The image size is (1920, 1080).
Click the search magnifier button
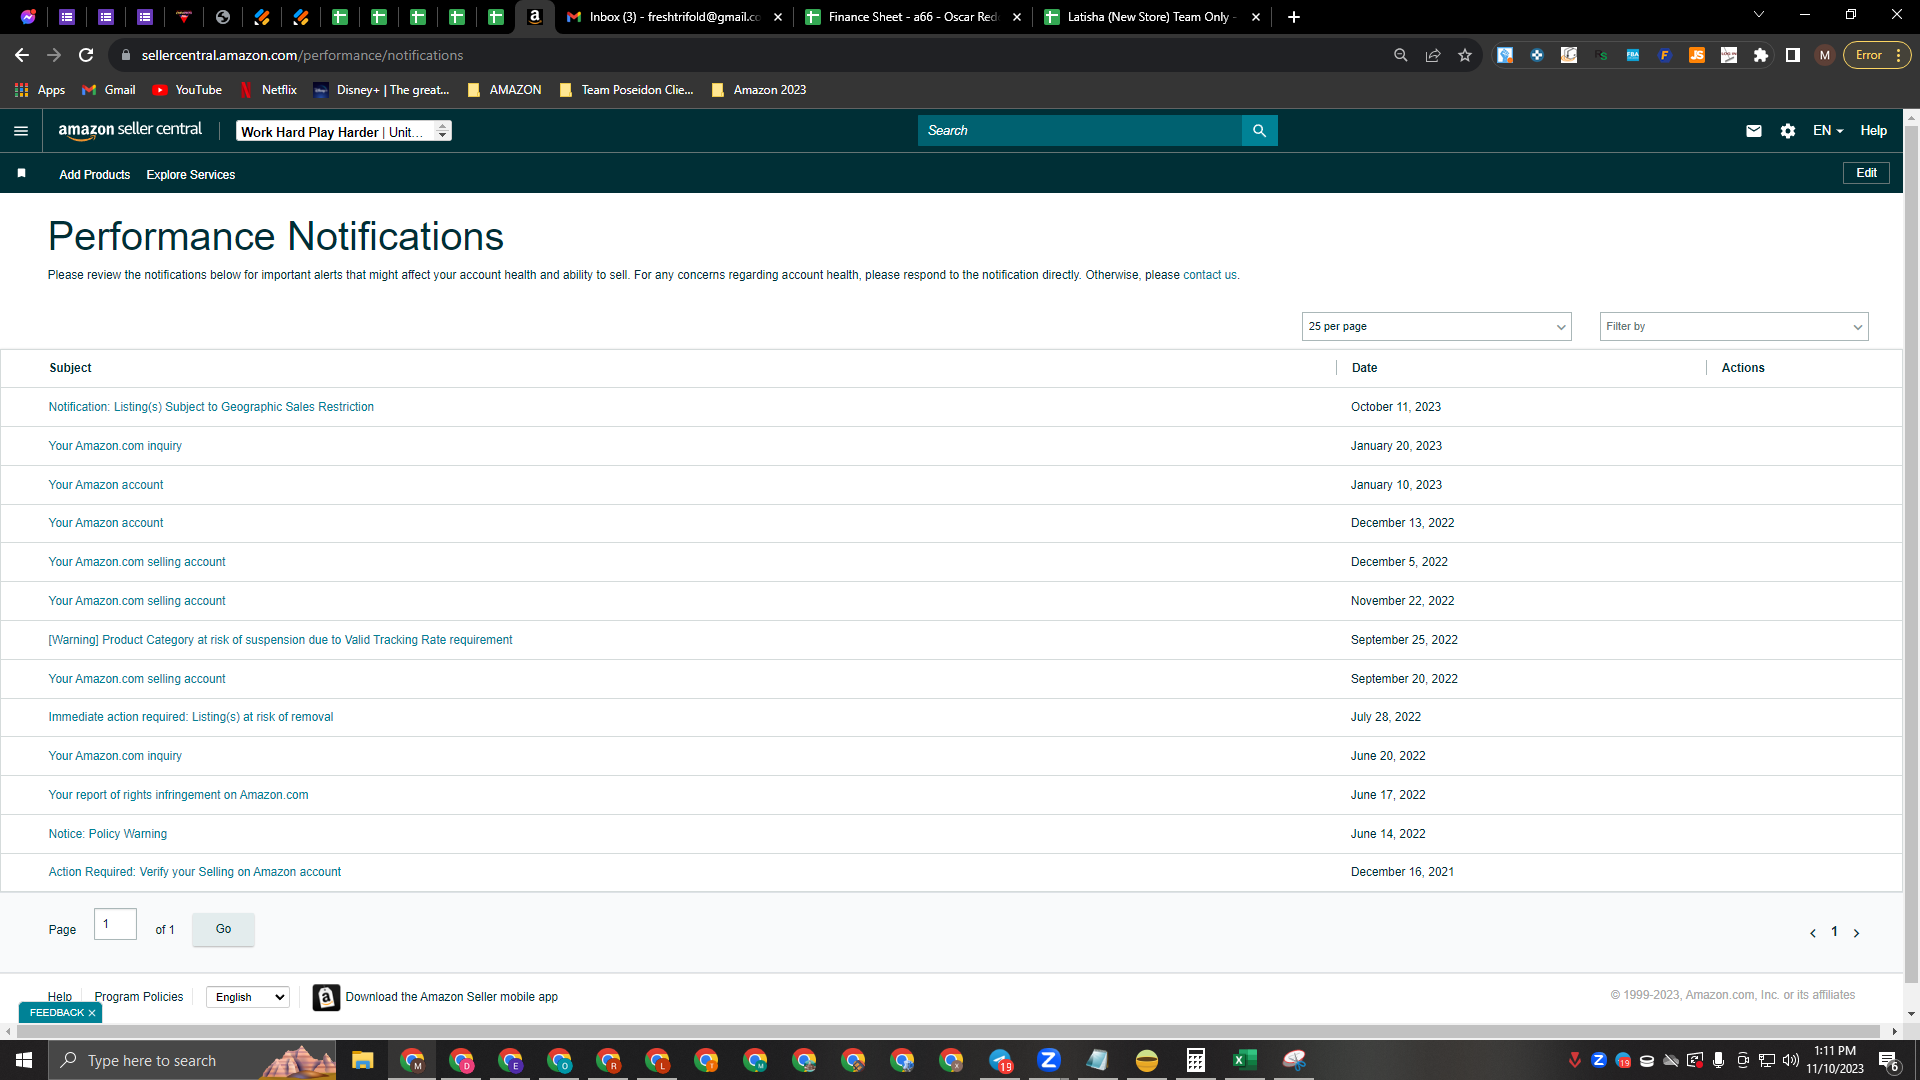[x=1259, y=131]
